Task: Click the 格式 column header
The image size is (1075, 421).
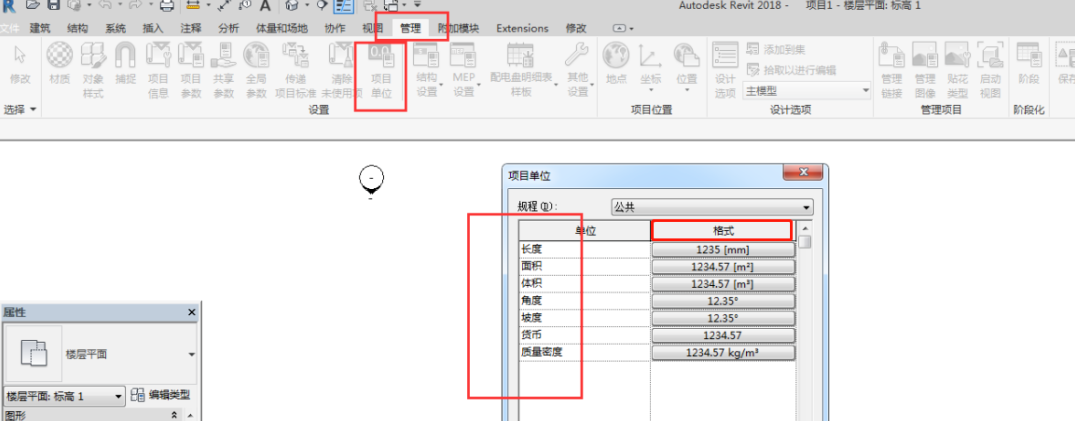Action: [x=723, y=231]
